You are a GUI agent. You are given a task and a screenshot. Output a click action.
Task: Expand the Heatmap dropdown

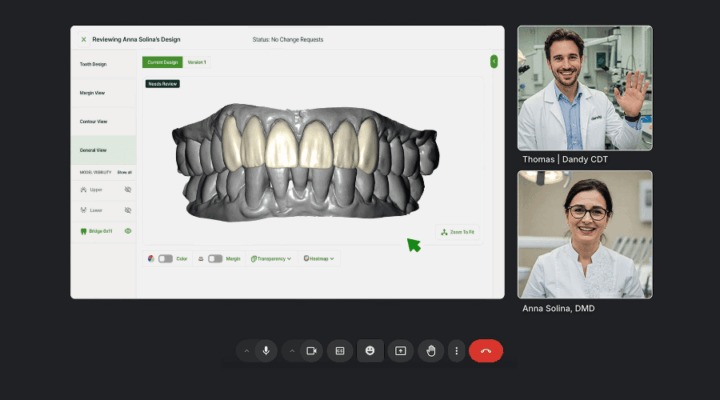click(319, 258)
